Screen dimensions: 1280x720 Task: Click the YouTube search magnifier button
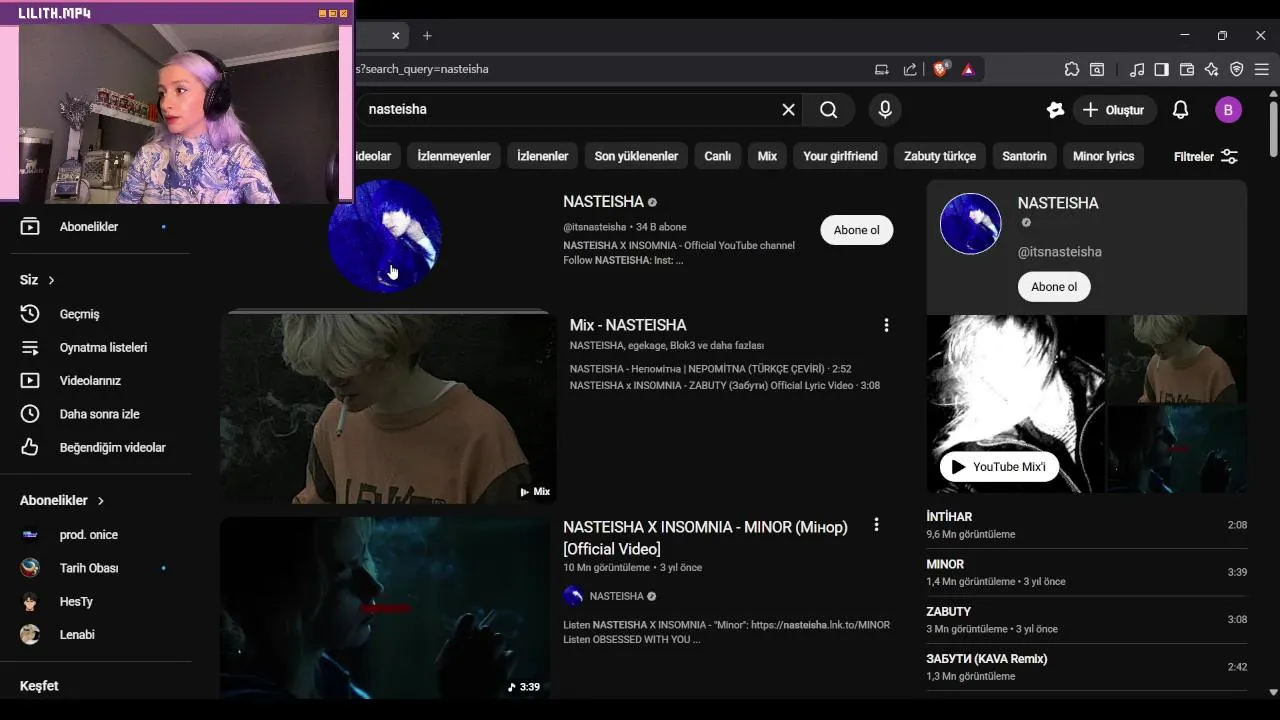(829, 110)
